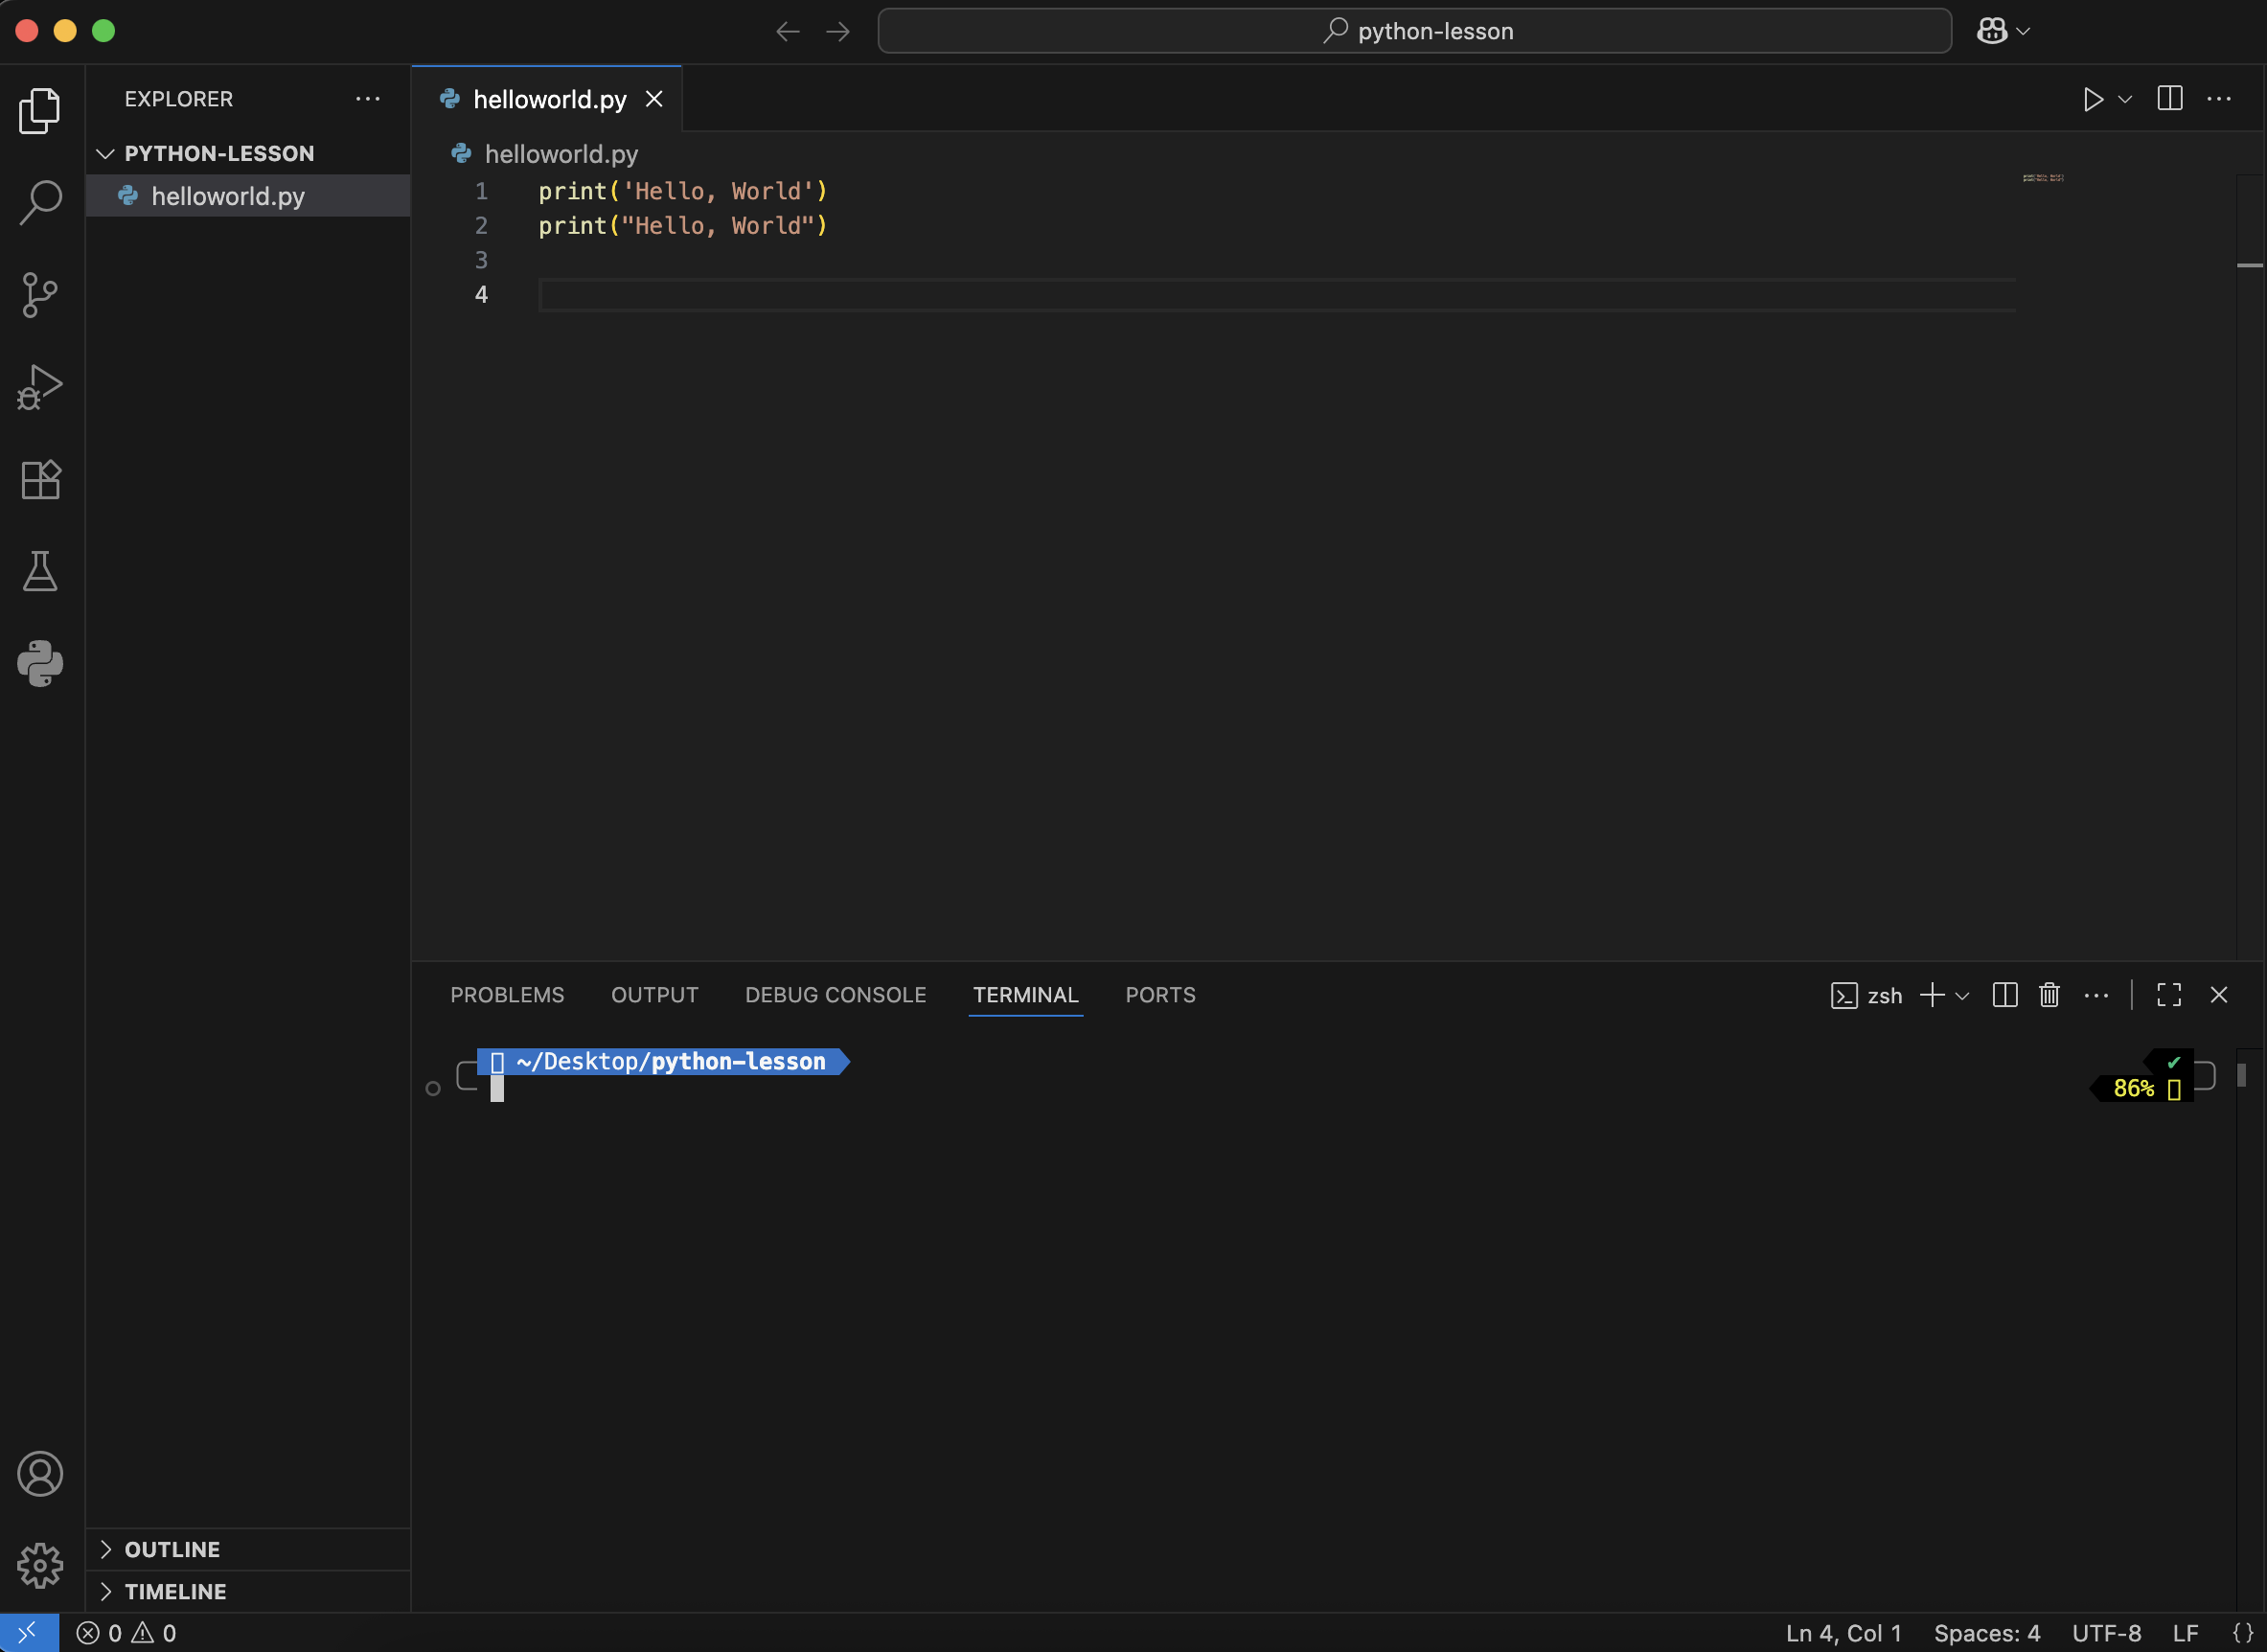
Task: Click the print('Hello, World') code line
Action: (x=683, y=191)
